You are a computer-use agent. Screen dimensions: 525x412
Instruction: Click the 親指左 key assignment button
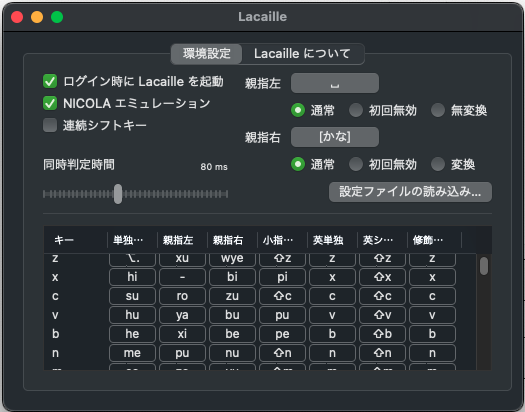[335, 83]
